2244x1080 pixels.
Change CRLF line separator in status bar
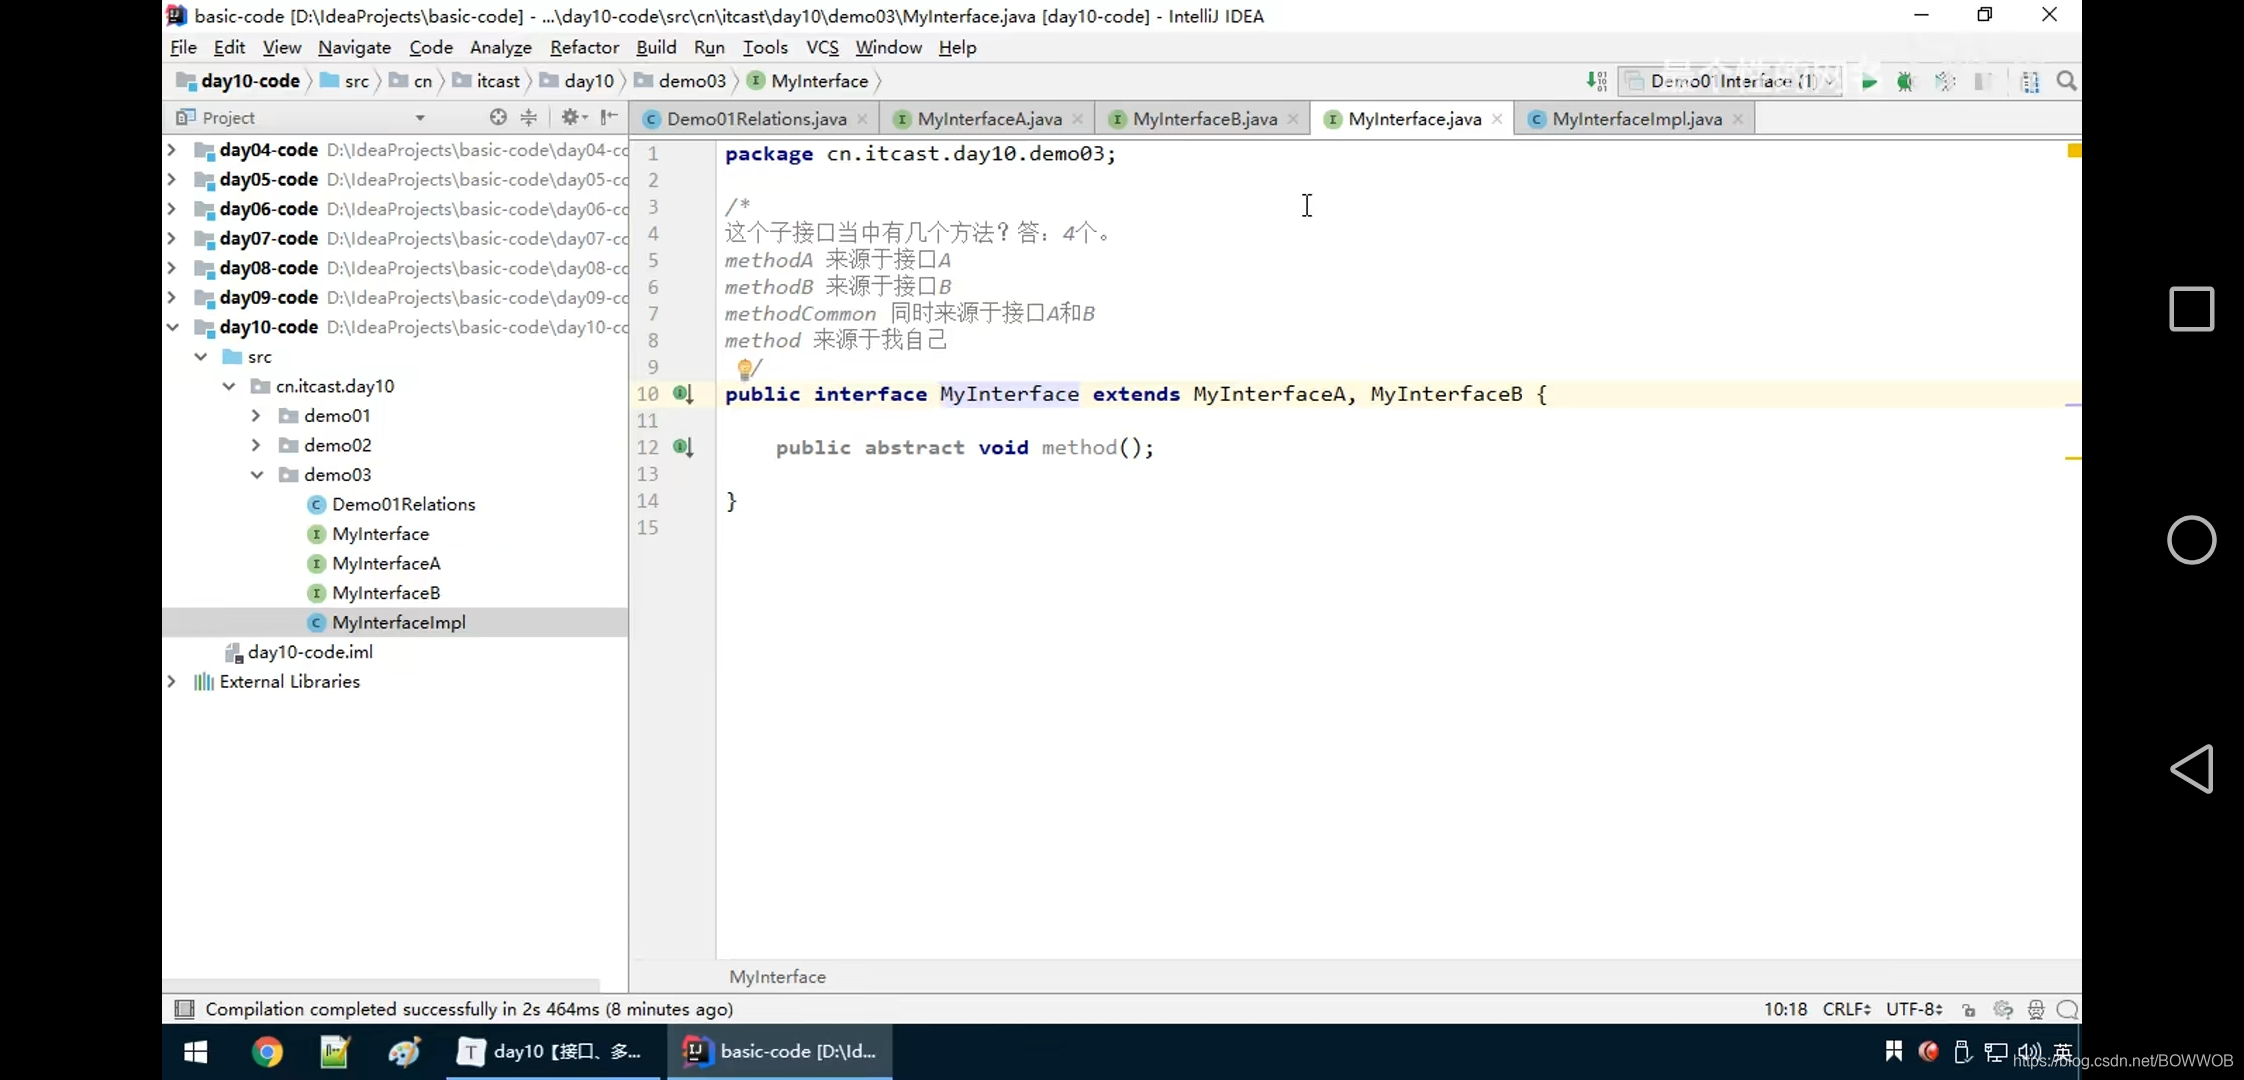[1846, 1010]
